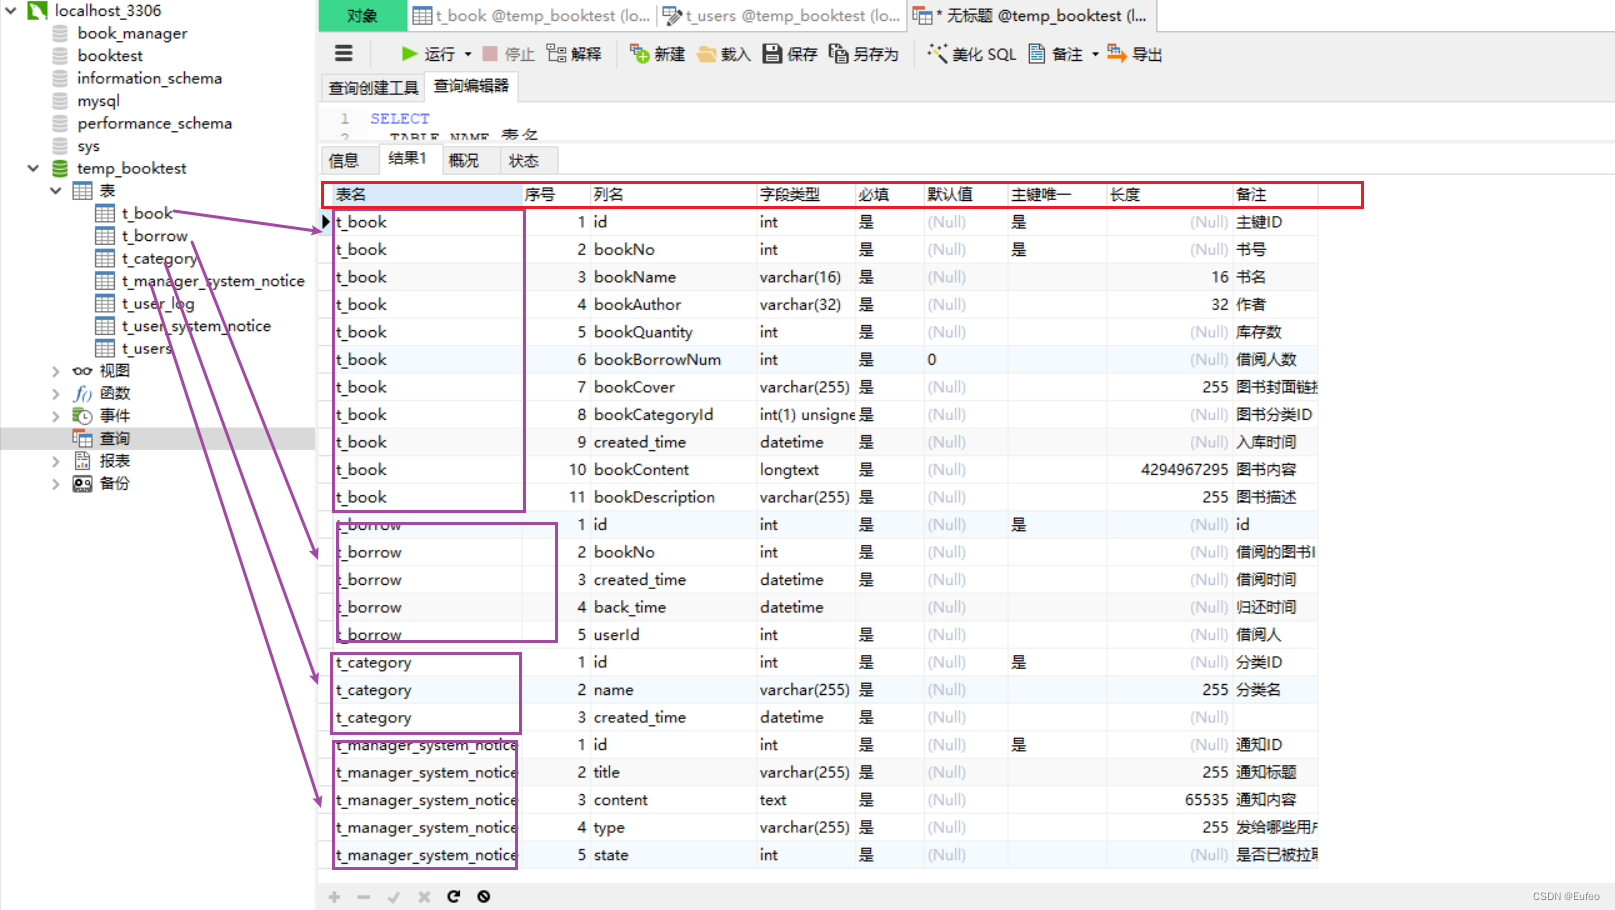Click the 解释 explain button

pos(574,54)
